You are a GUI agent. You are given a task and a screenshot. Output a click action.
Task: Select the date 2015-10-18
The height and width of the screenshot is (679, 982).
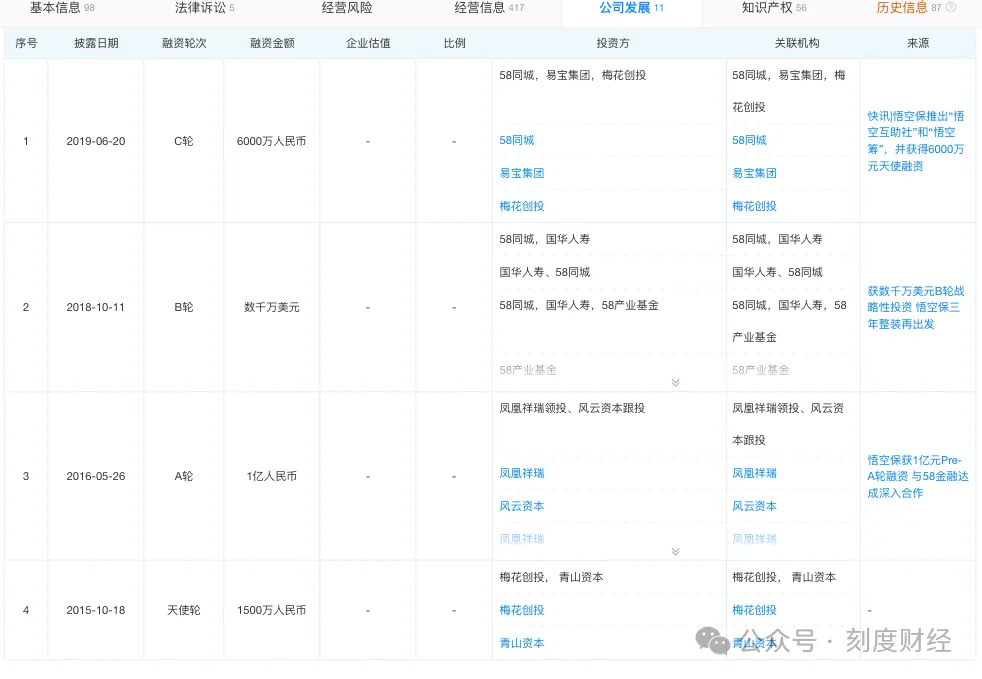point(96,610)
